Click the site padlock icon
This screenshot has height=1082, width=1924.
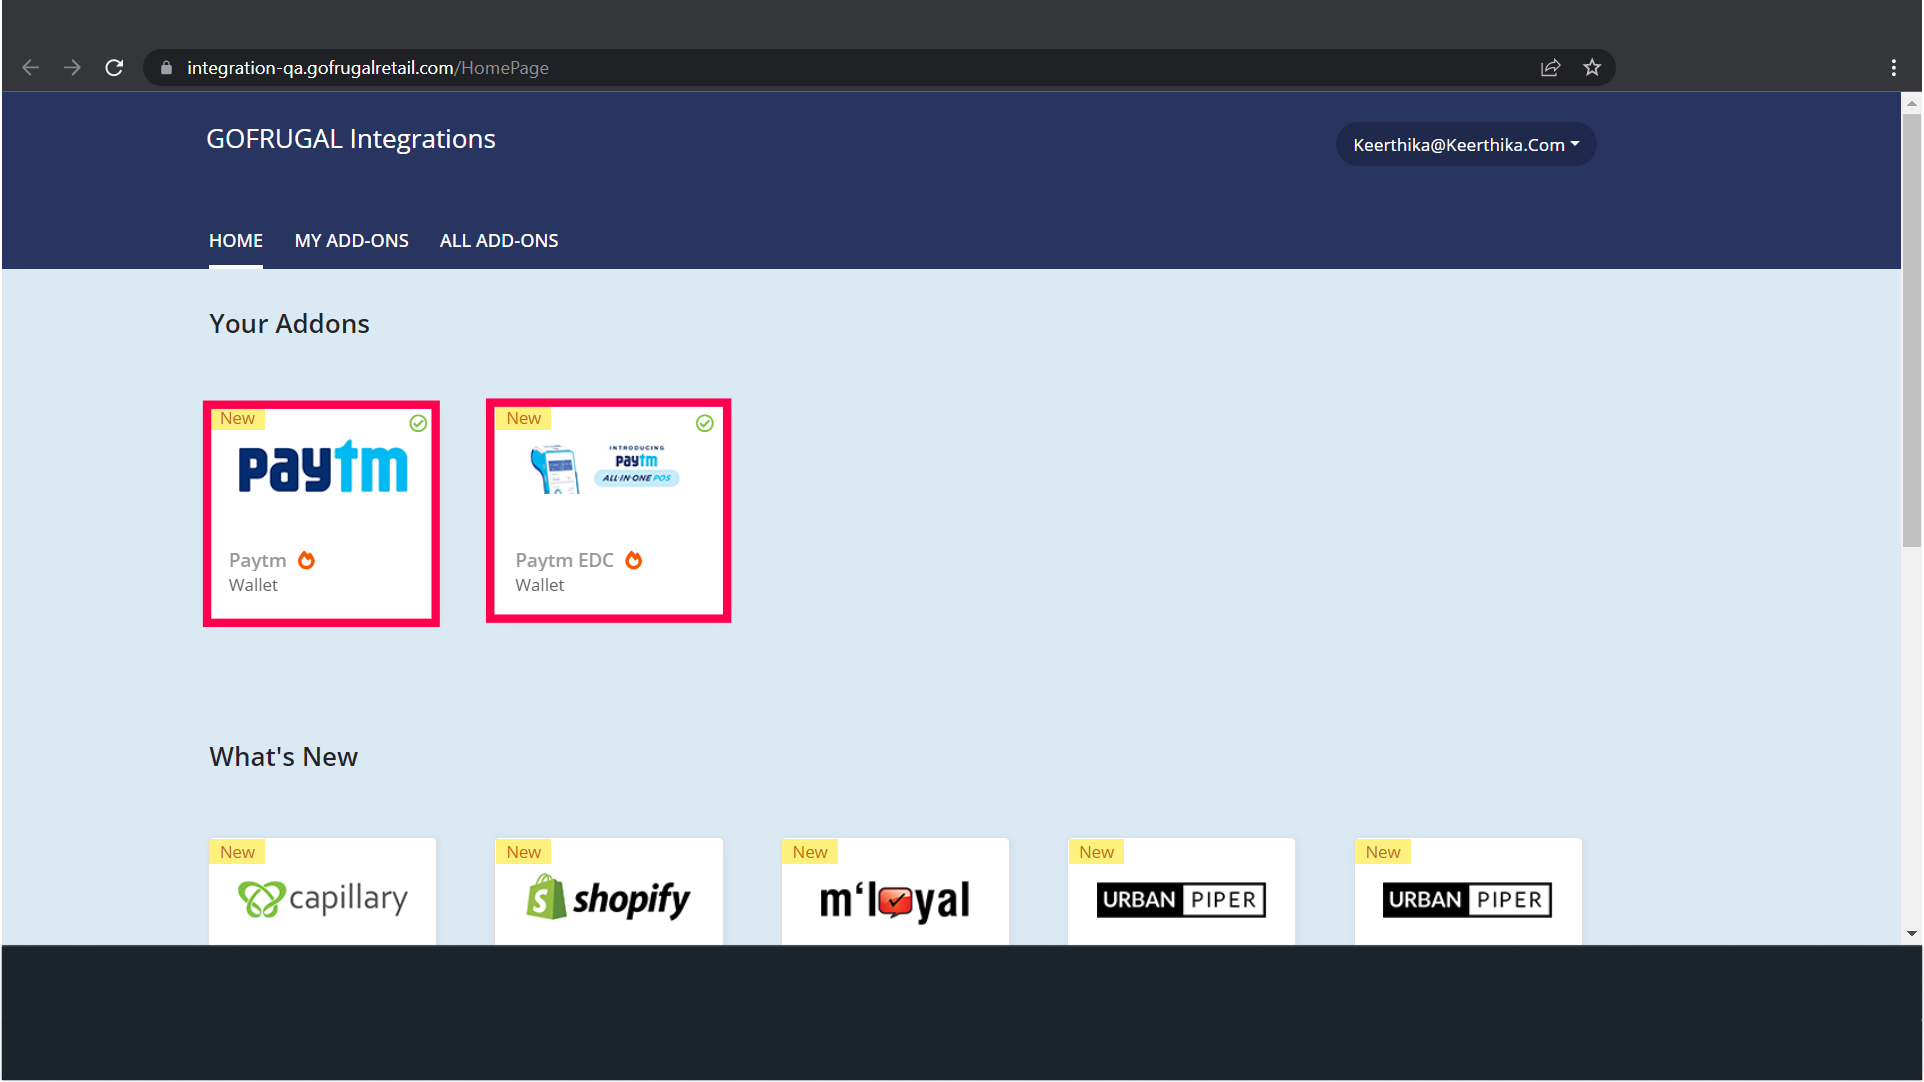coord(166,68)
